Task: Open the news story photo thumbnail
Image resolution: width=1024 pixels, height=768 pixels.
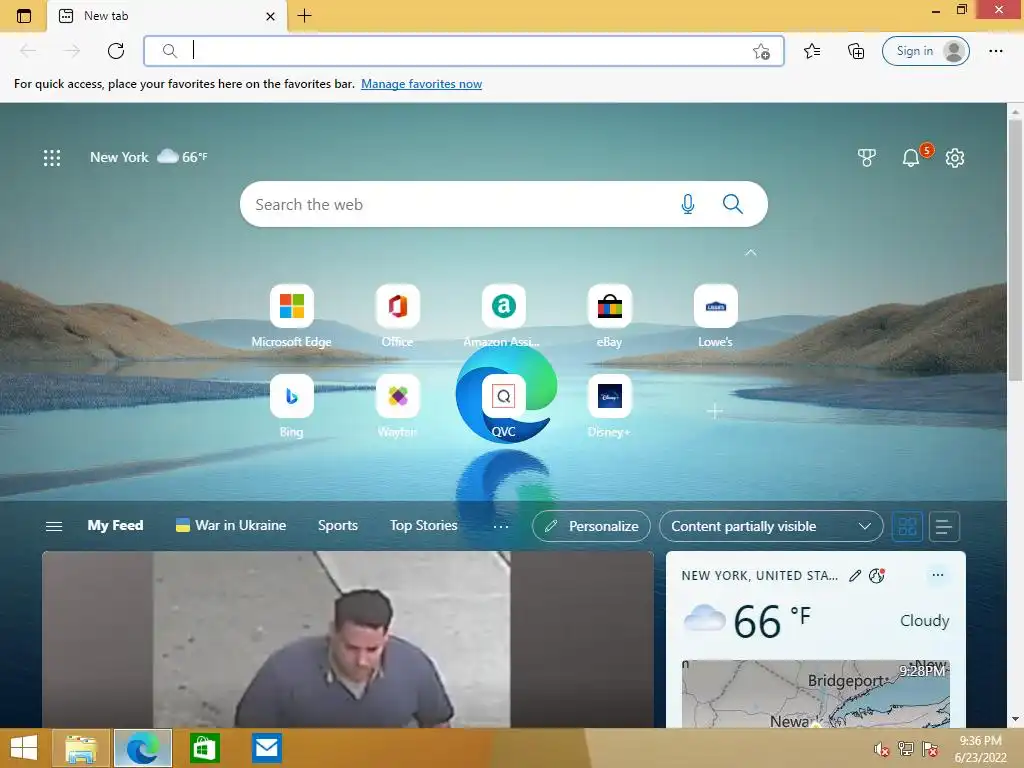Action: 348,639
